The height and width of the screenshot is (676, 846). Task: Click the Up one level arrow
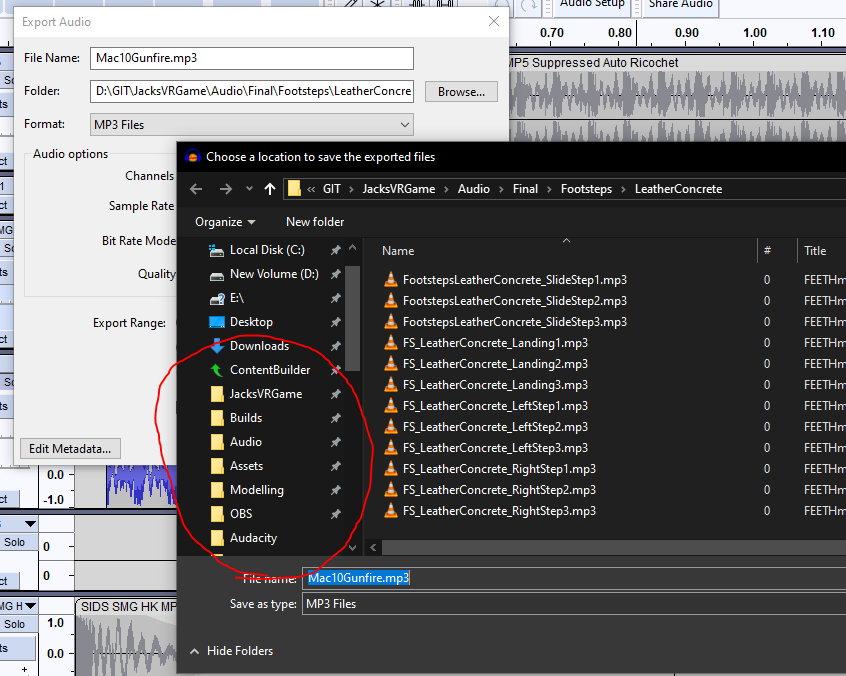[x=270, y=189]
